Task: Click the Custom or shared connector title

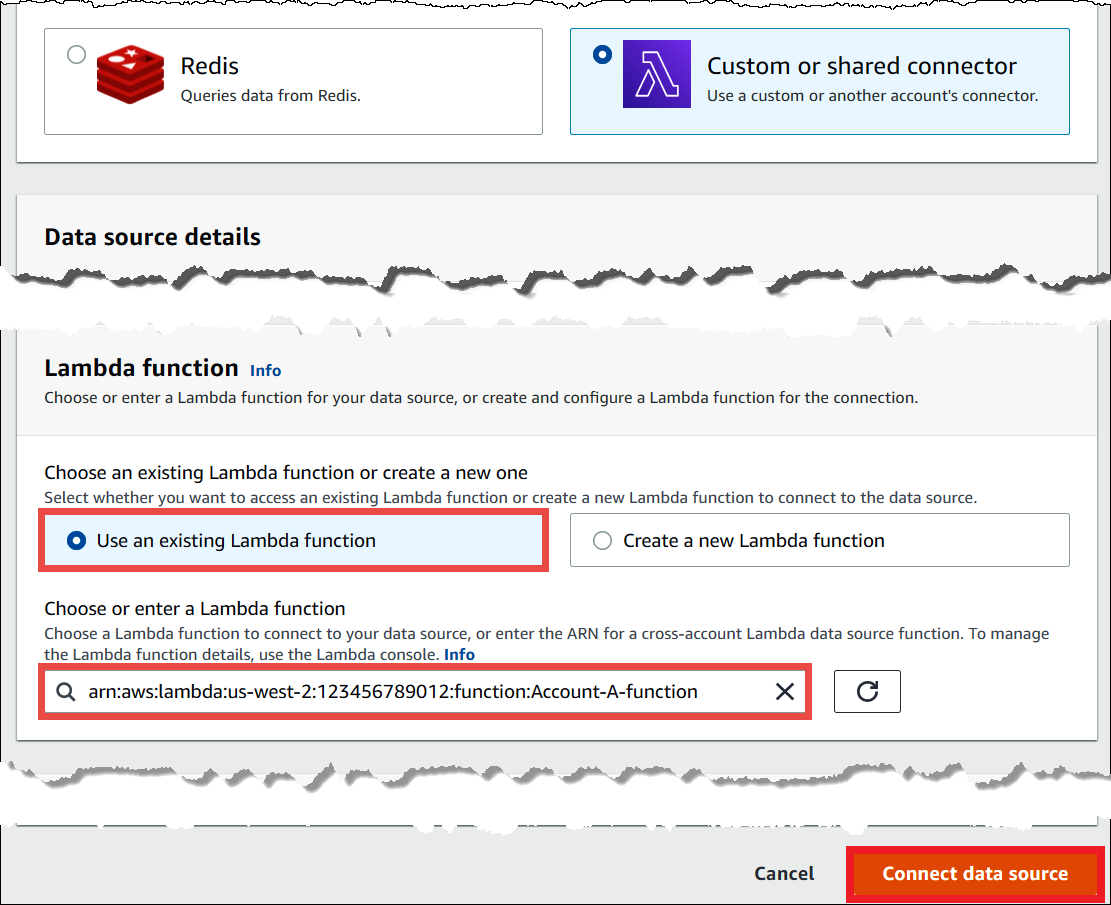Action: pos(861,66)
